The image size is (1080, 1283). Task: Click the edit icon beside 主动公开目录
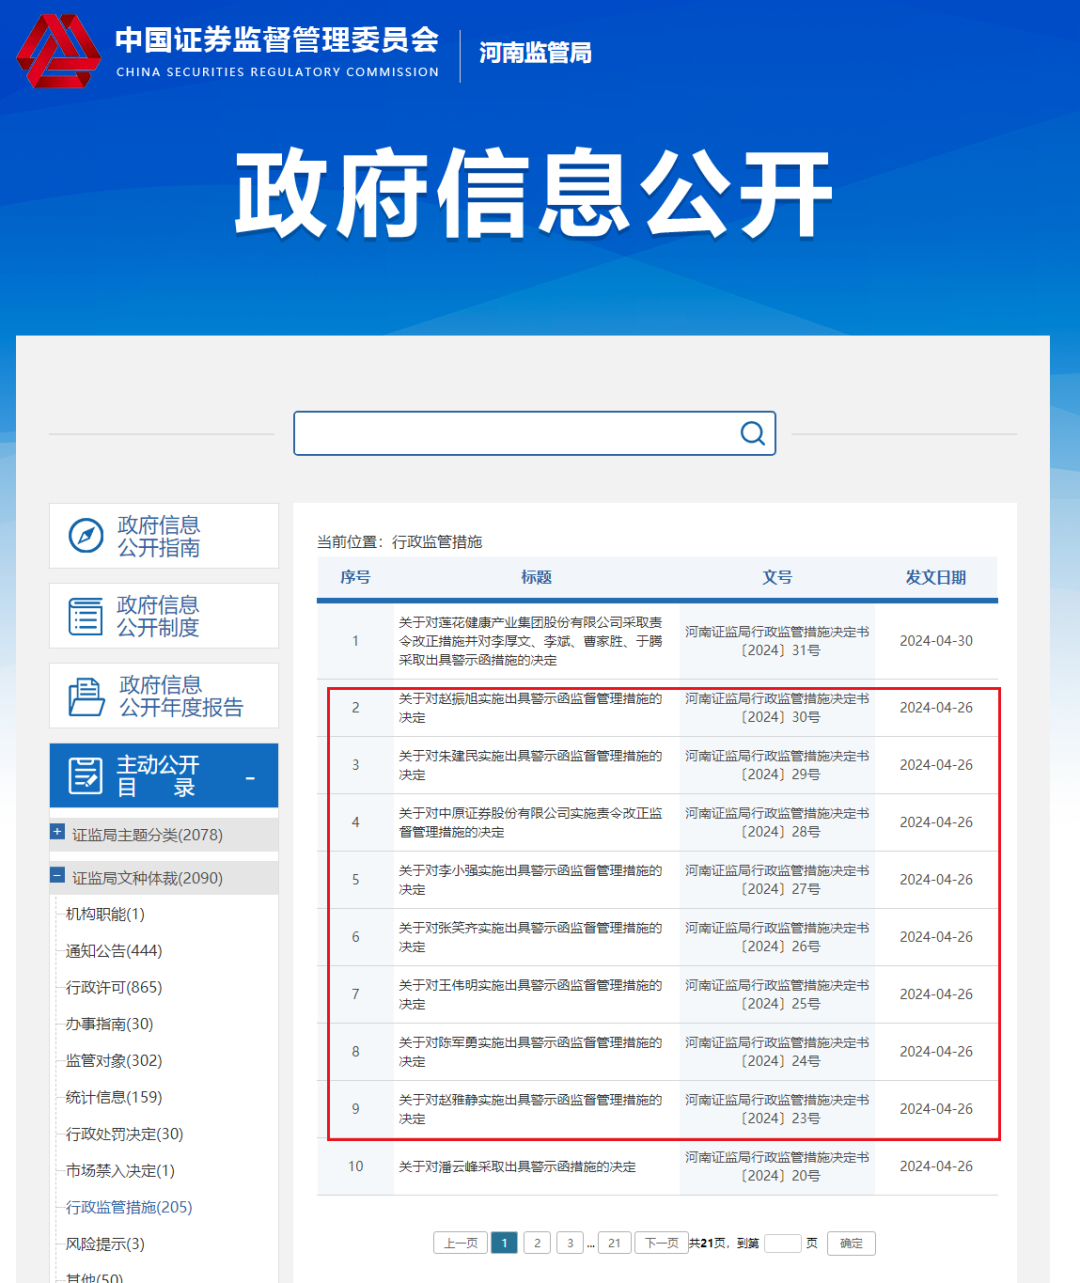(x=85, y=776)
